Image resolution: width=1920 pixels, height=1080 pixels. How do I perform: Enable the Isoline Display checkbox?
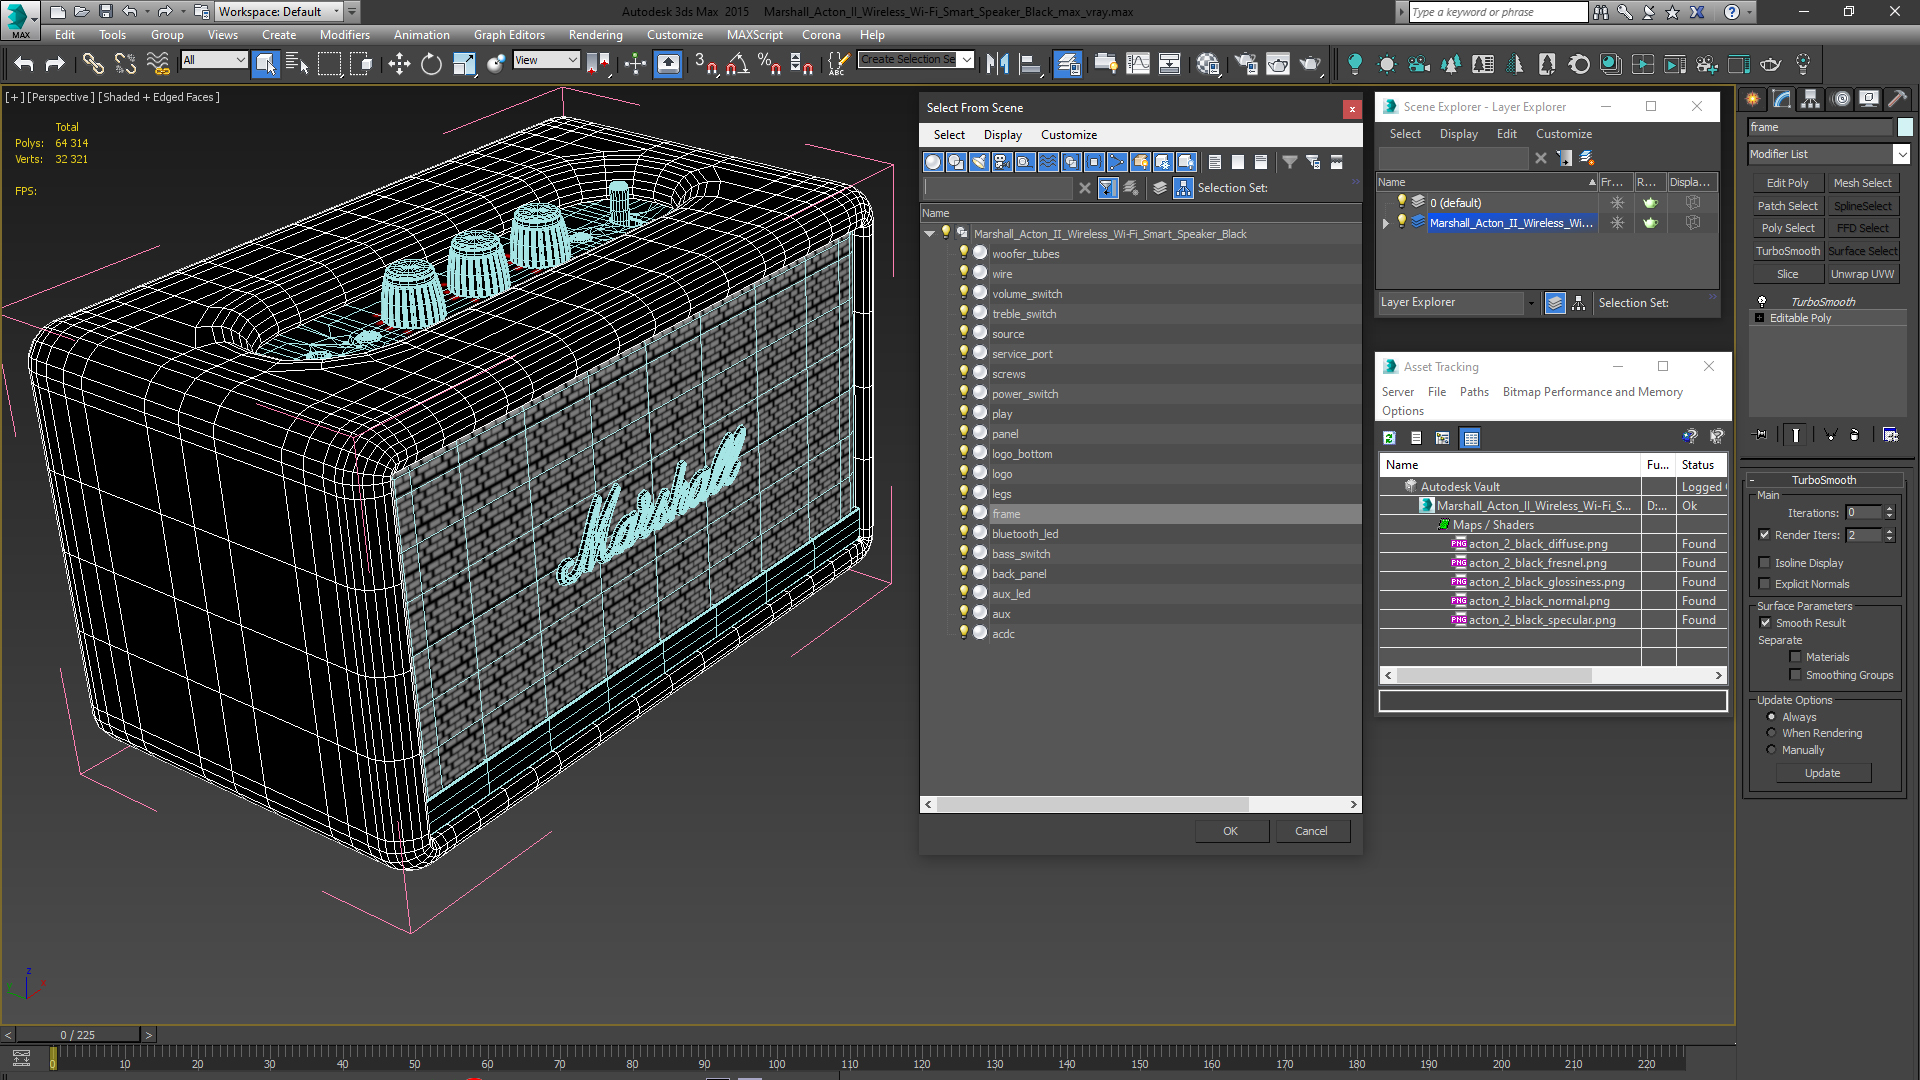coord(1764,563)
